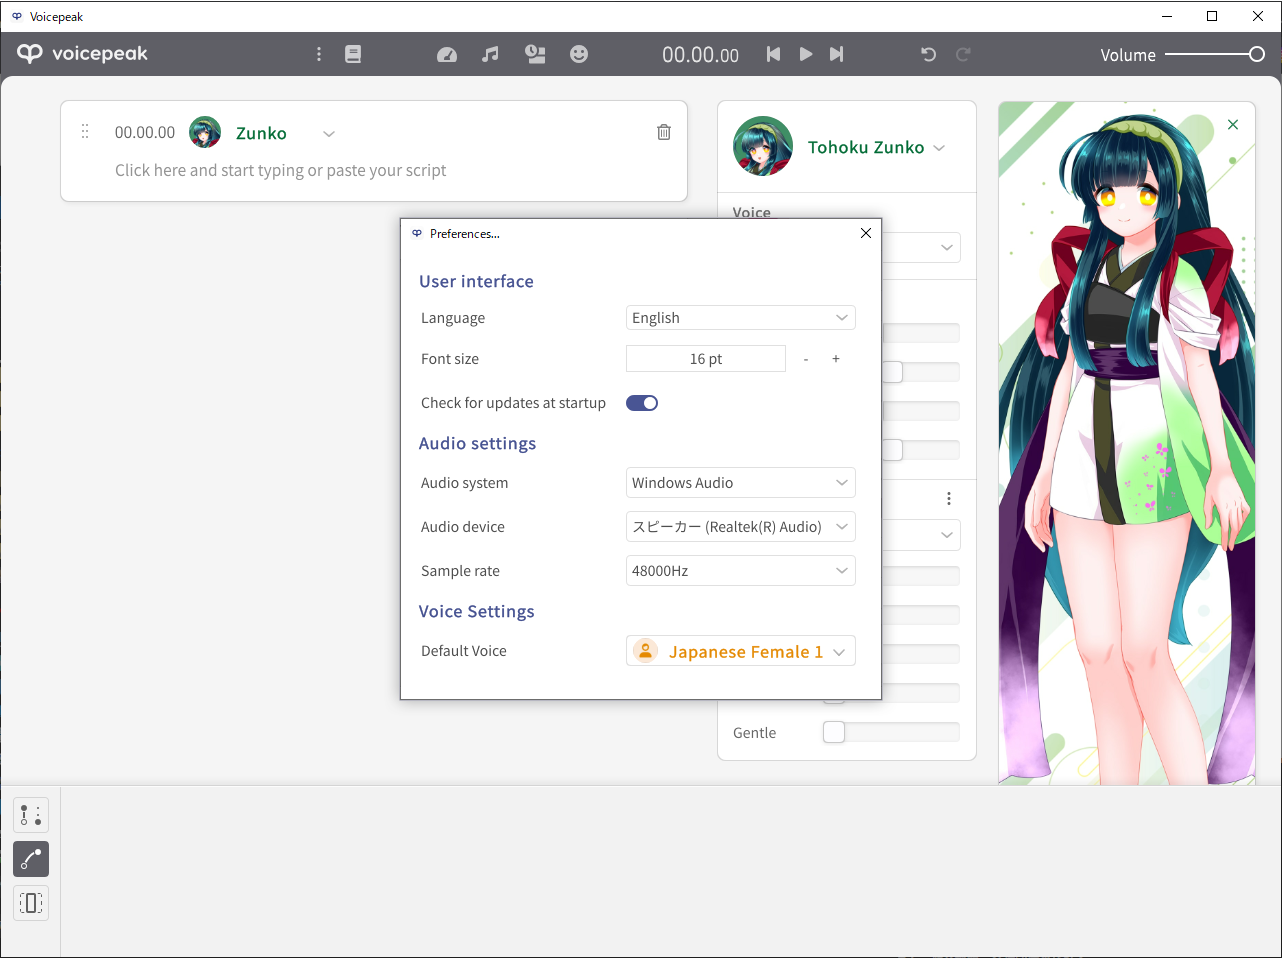Open the Language dropdown set to English
This screenshot has width=1282, height=959.
pyautogui.click(x=741, y=318)
